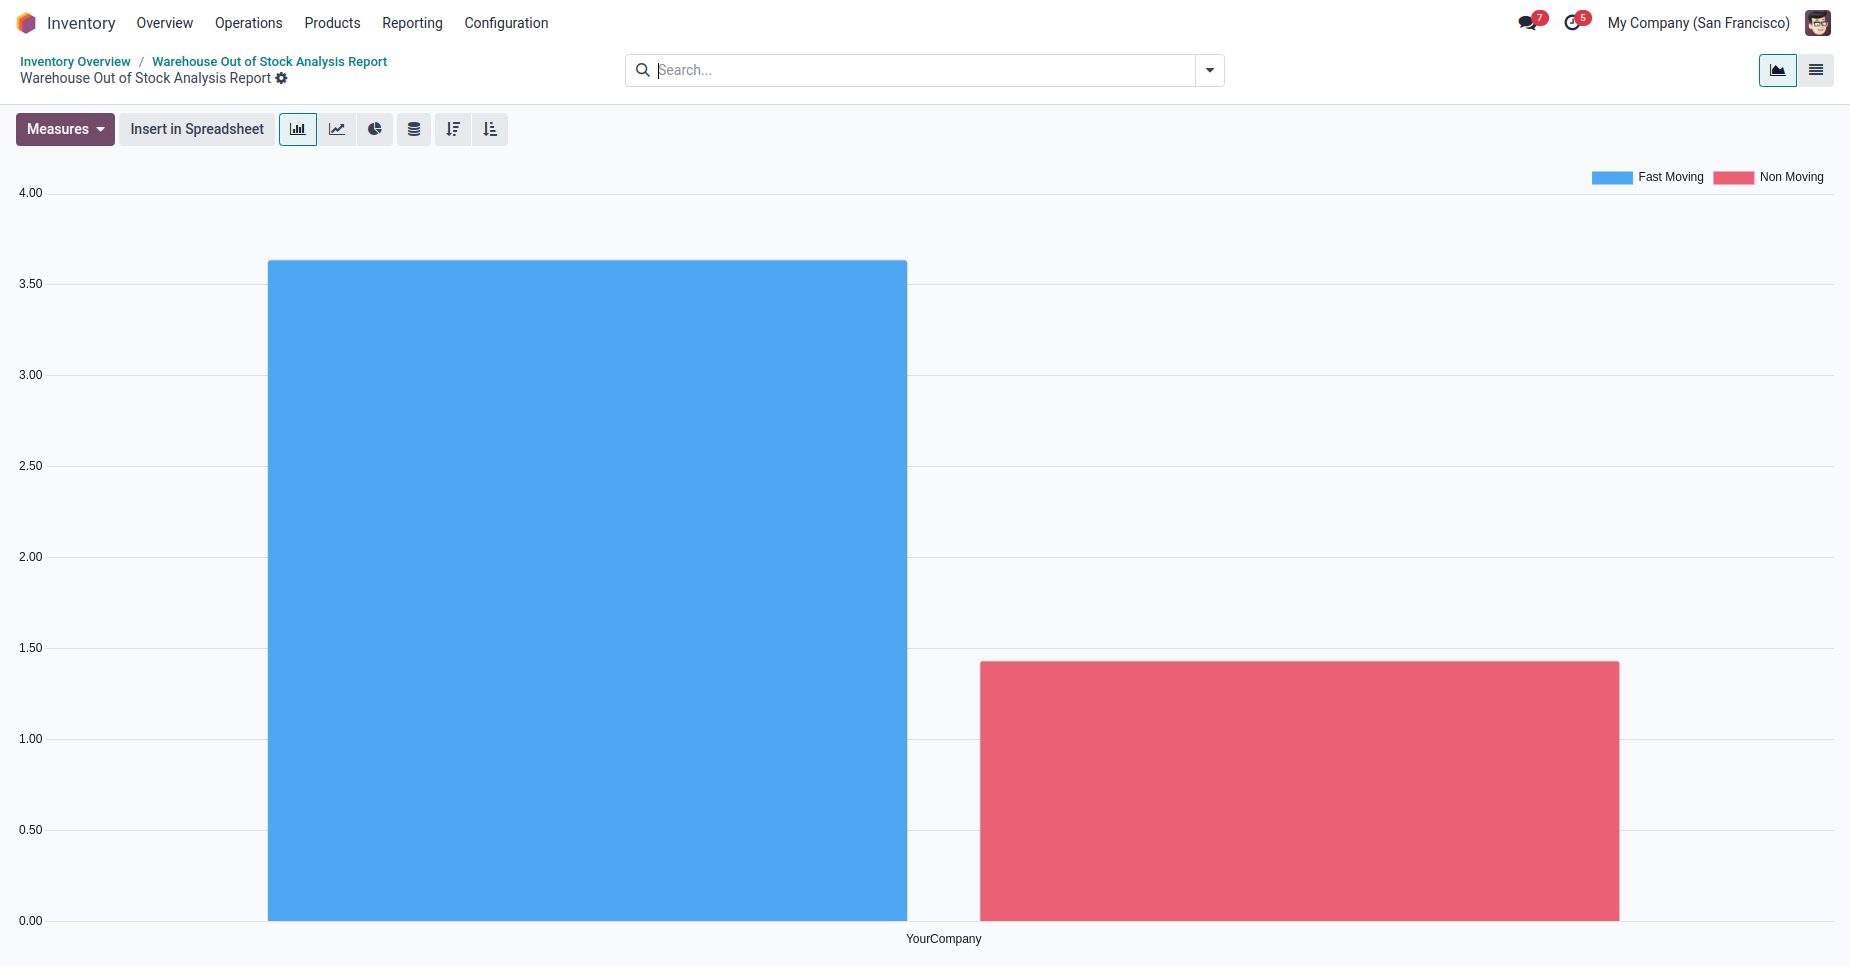This screenshot has height=966, width=1850.
Task: Toggle the Non Moving legend swatch
Action: (x=1734, y=178)
